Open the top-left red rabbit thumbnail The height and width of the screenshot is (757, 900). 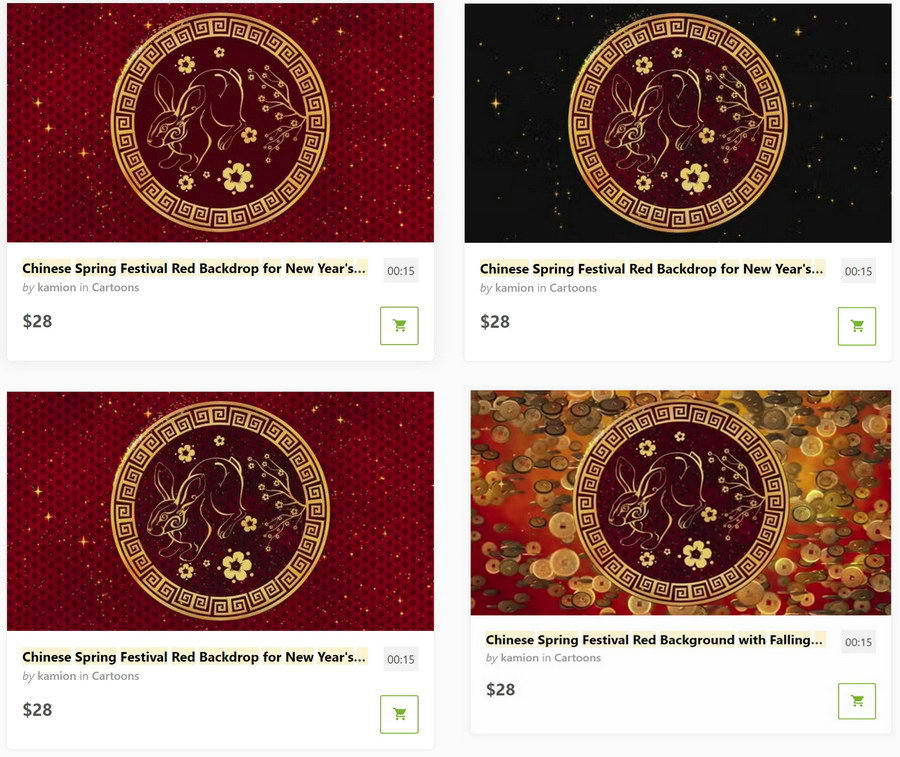(x=220, y=123)
